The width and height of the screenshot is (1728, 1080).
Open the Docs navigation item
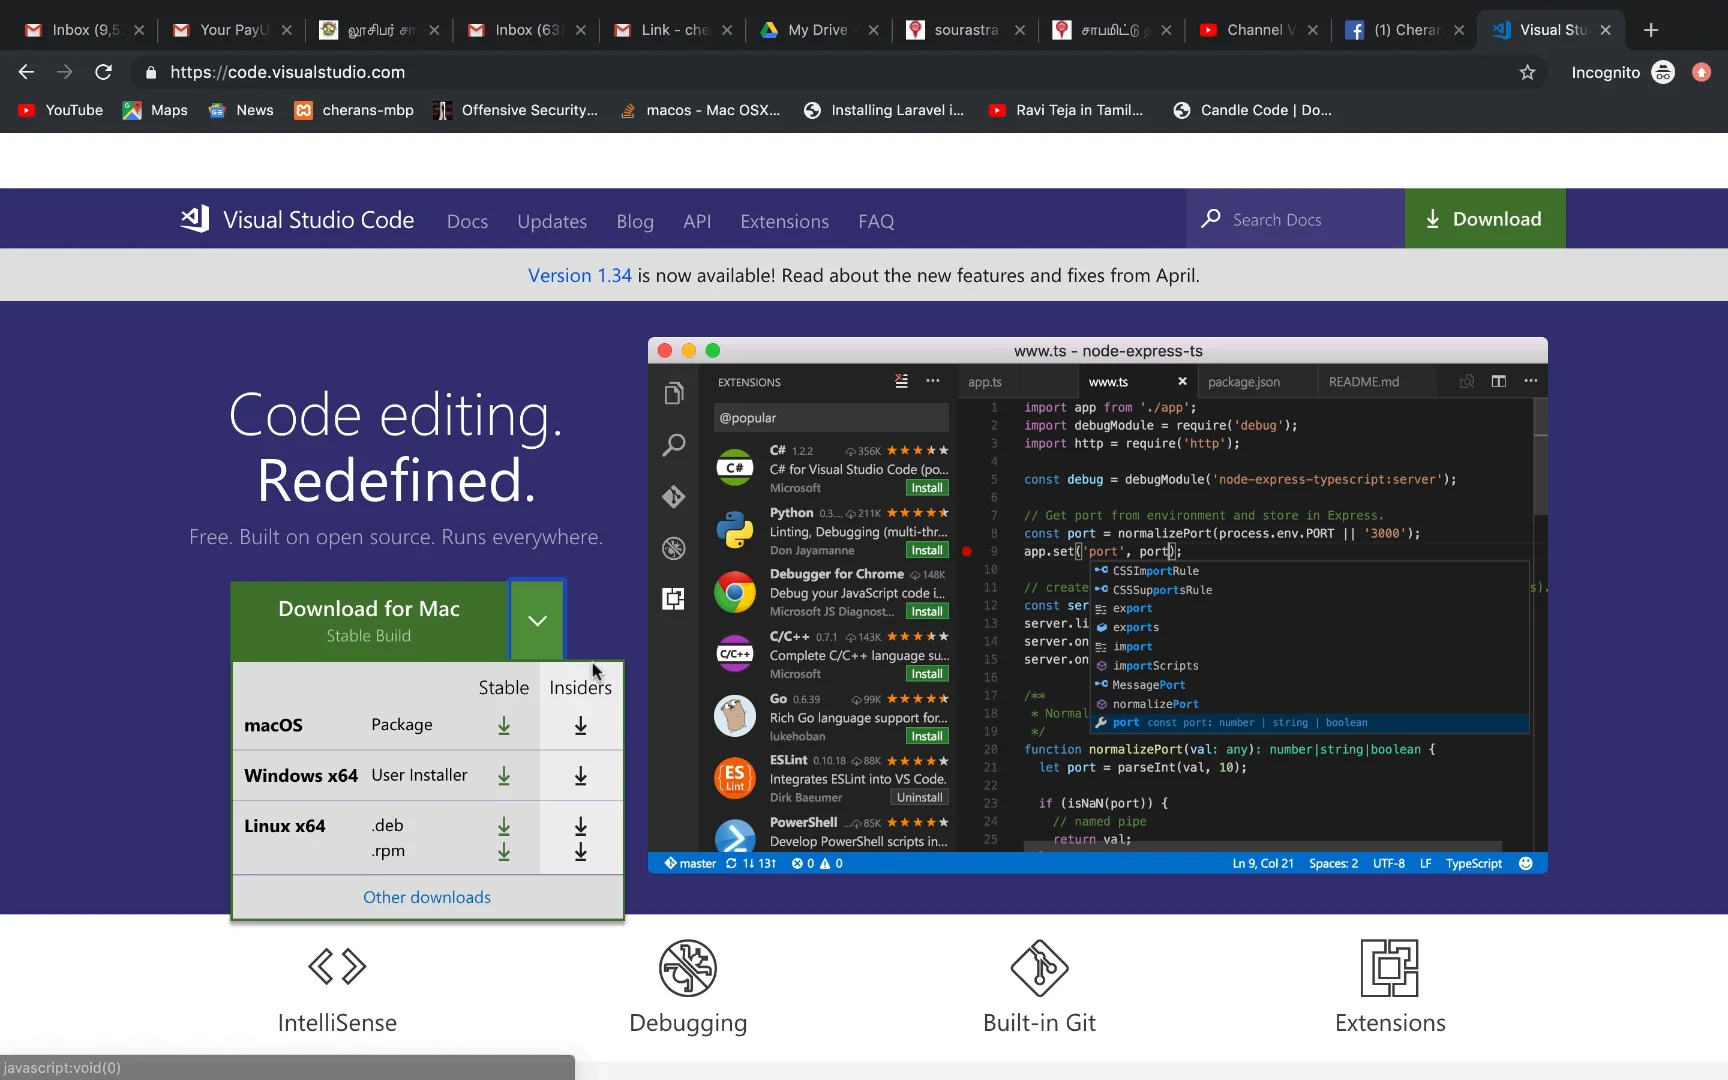coord(467,221)
